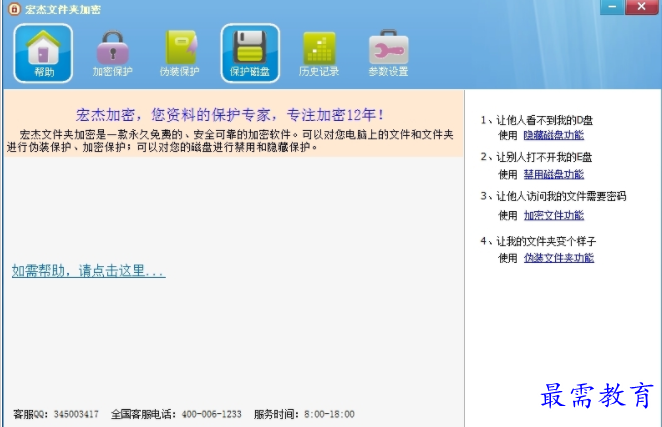Open the 历史记录 chart icon
The image size is (662, 427).
tap(319, 53)
